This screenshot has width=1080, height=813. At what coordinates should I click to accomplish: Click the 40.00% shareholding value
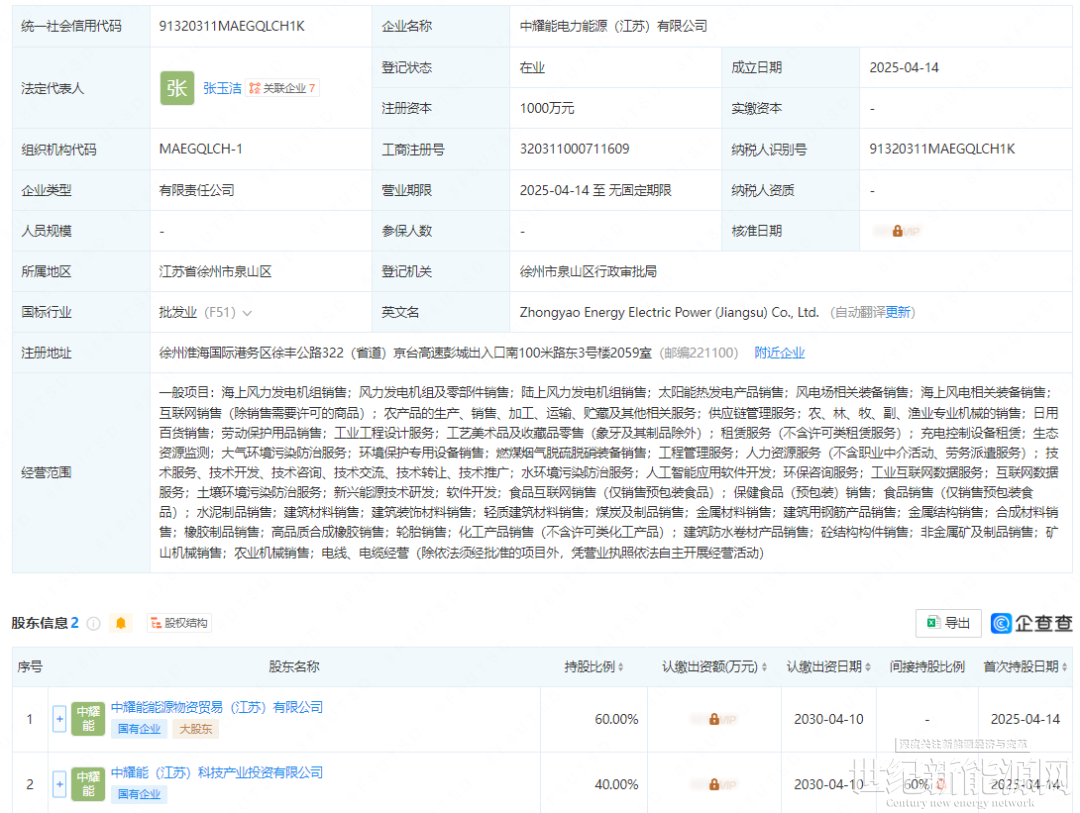tap(616, 785)
